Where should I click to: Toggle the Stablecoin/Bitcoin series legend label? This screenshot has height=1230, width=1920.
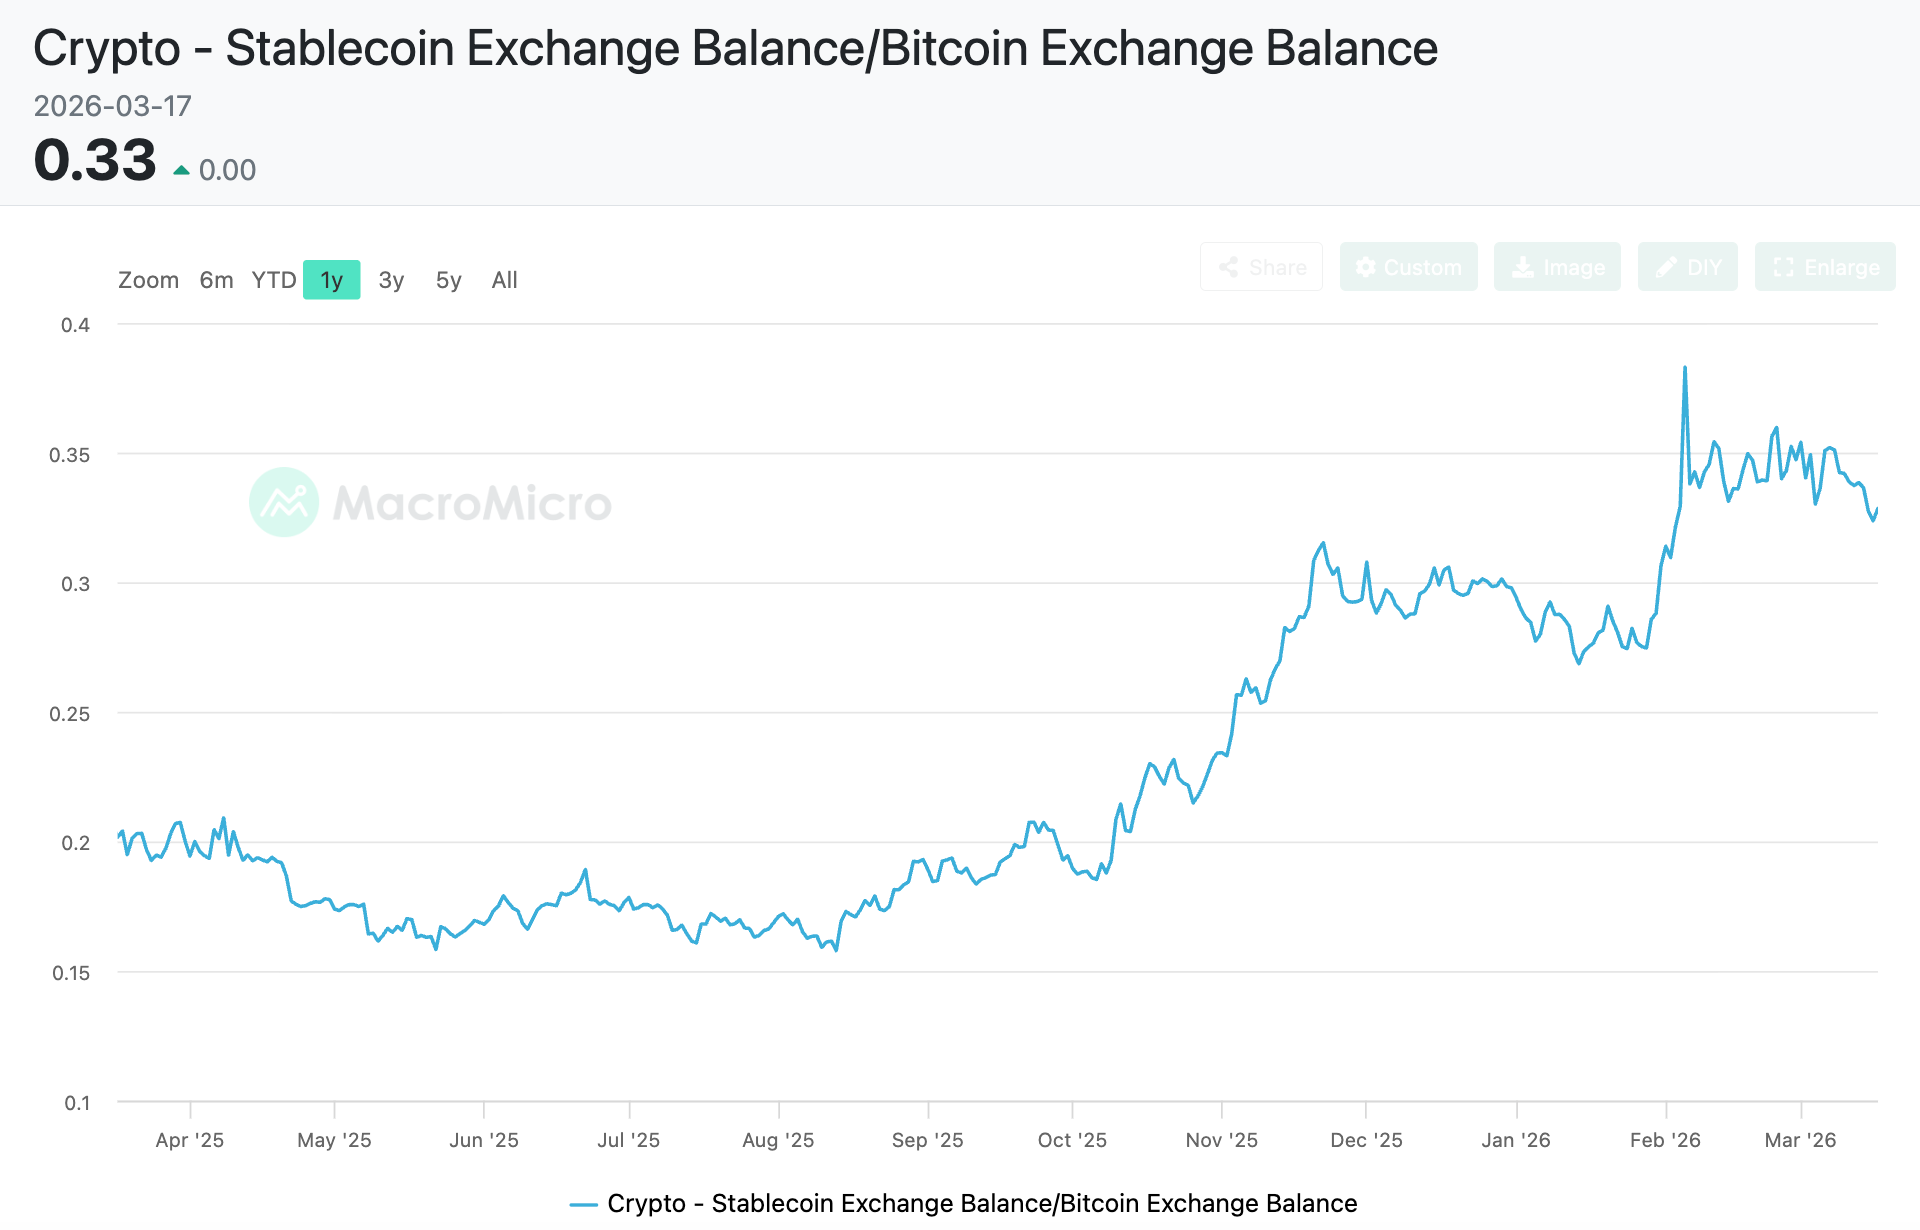[982, 1203]
